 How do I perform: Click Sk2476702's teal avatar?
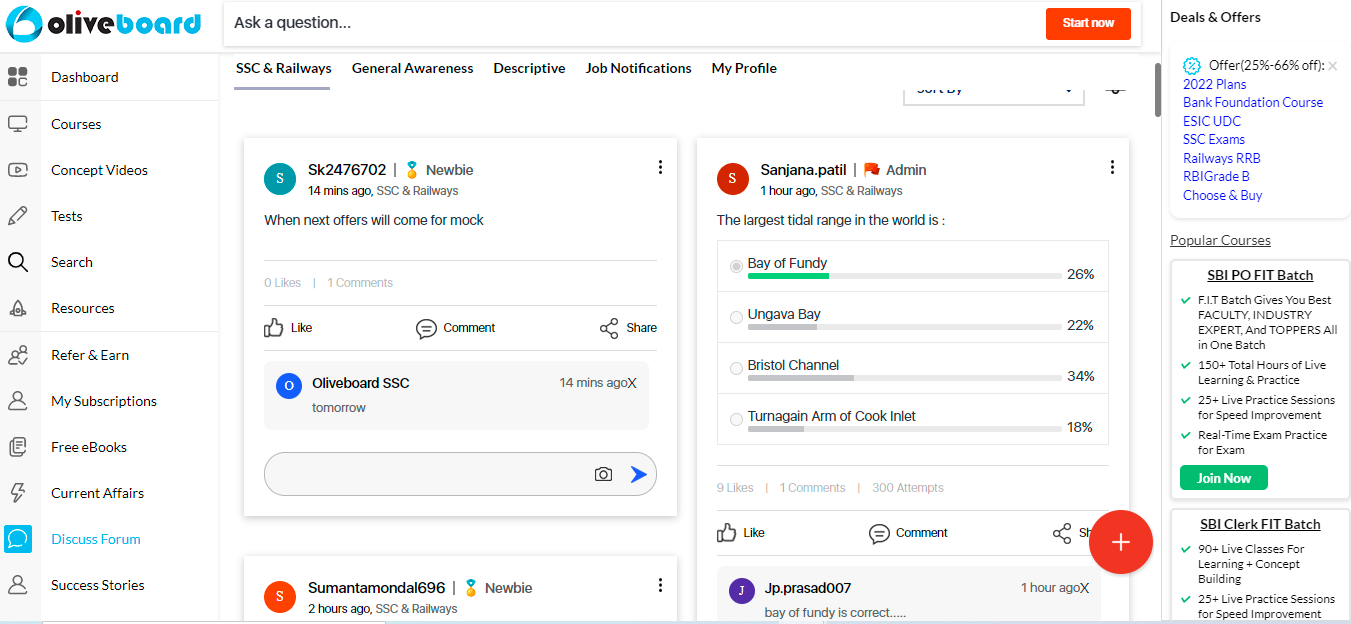coord(280,179)
